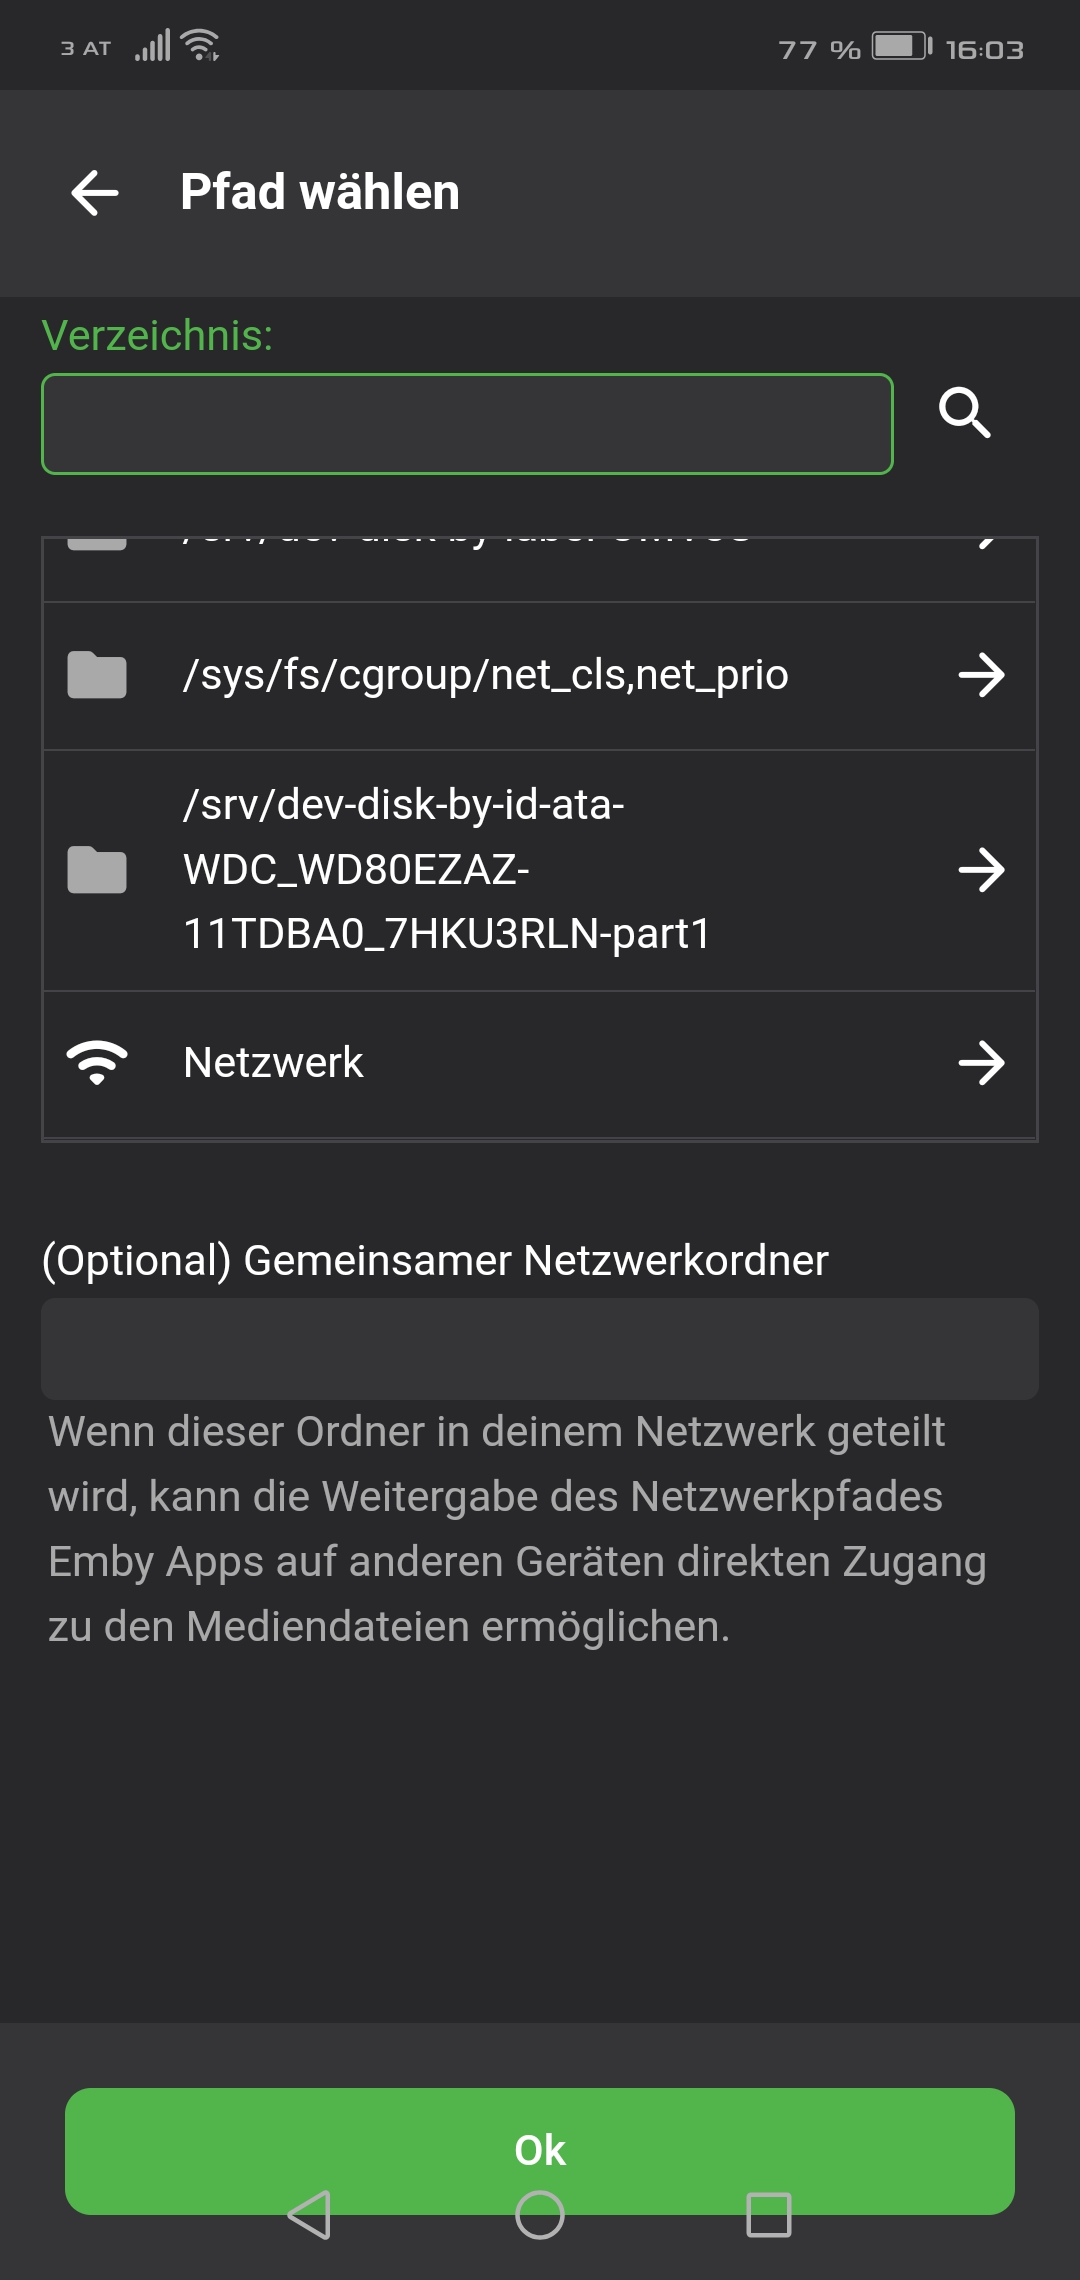Image resolution: width=1080 pixels, height=2280 pixels.
Task: Tap the Android back navigation triangle
Action: click(310, 2215)
